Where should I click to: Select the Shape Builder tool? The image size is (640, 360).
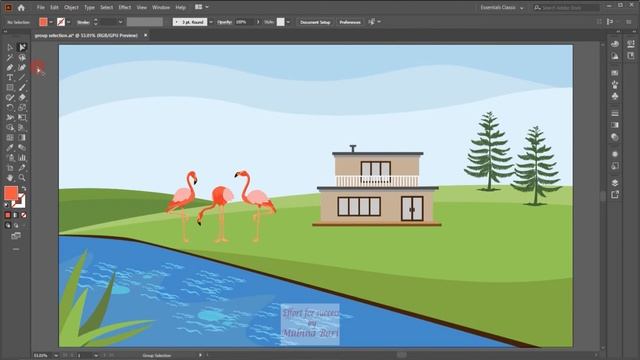[x=10, y=127]
